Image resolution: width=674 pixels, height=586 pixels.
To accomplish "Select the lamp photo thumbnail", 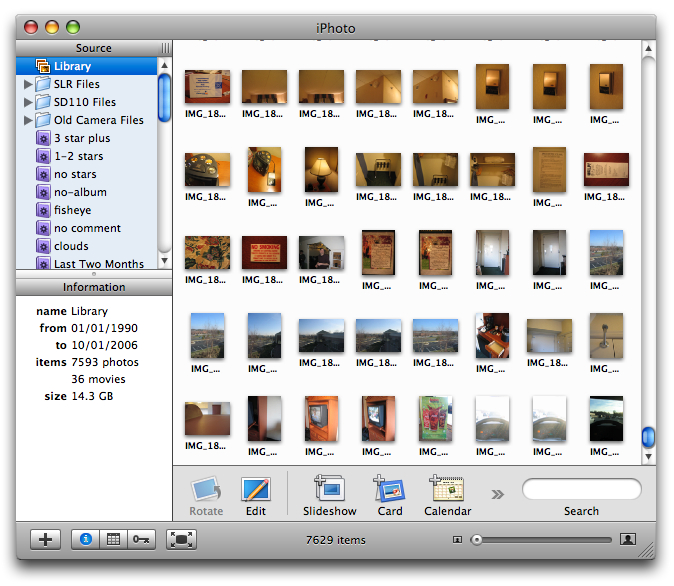I will [321, 169].
